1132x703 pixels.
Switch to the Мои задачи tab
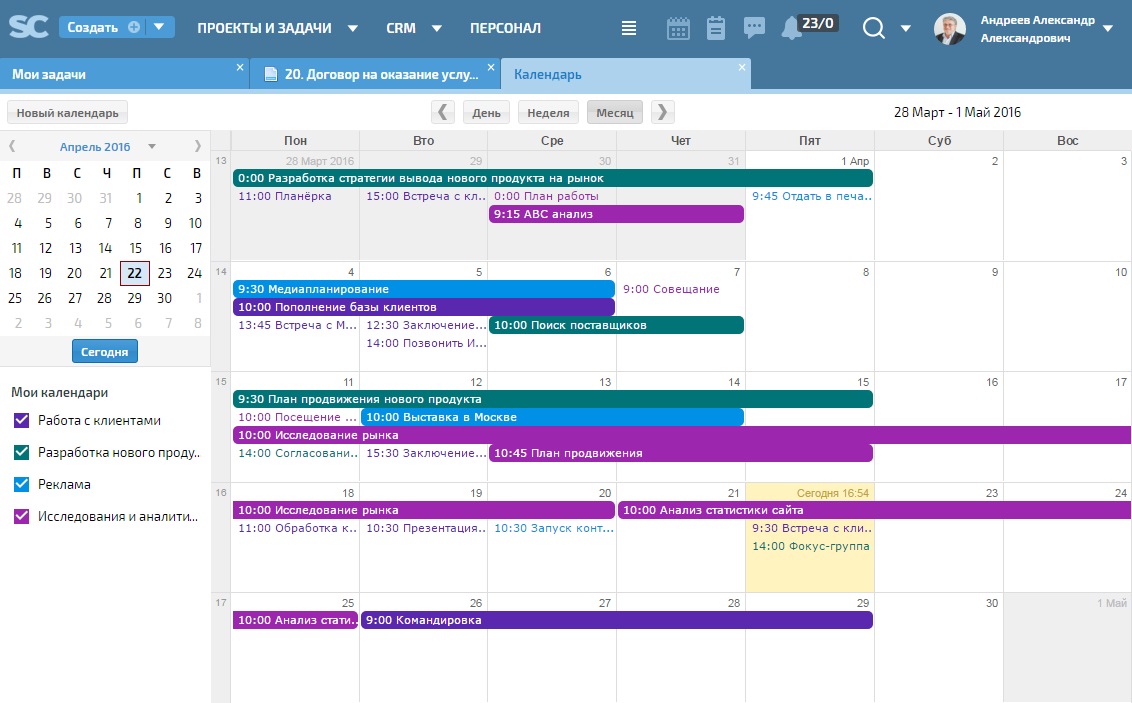[49, 74]
